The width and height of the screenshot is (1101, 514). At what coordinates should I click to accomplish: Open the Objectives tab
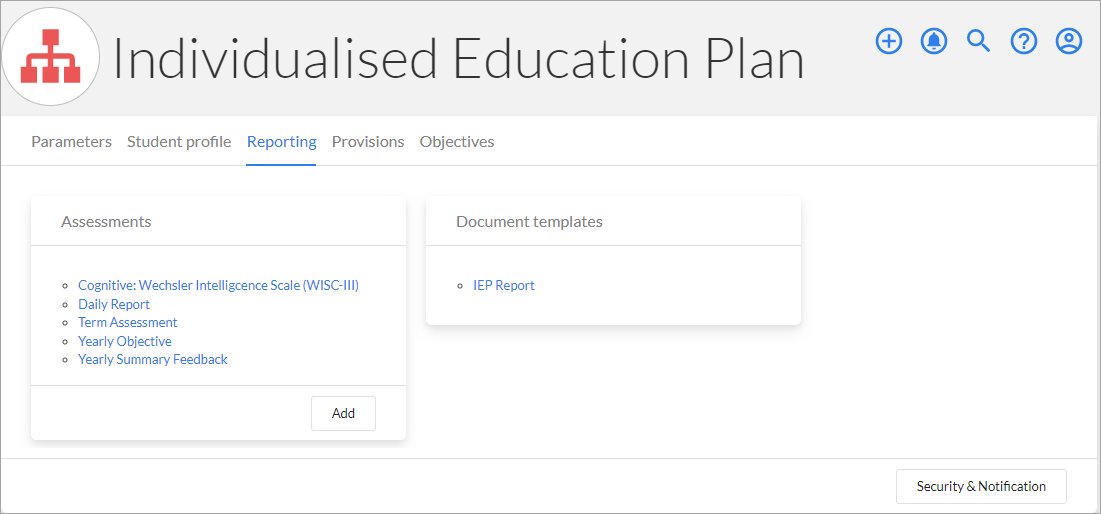[x=457, y=142]
